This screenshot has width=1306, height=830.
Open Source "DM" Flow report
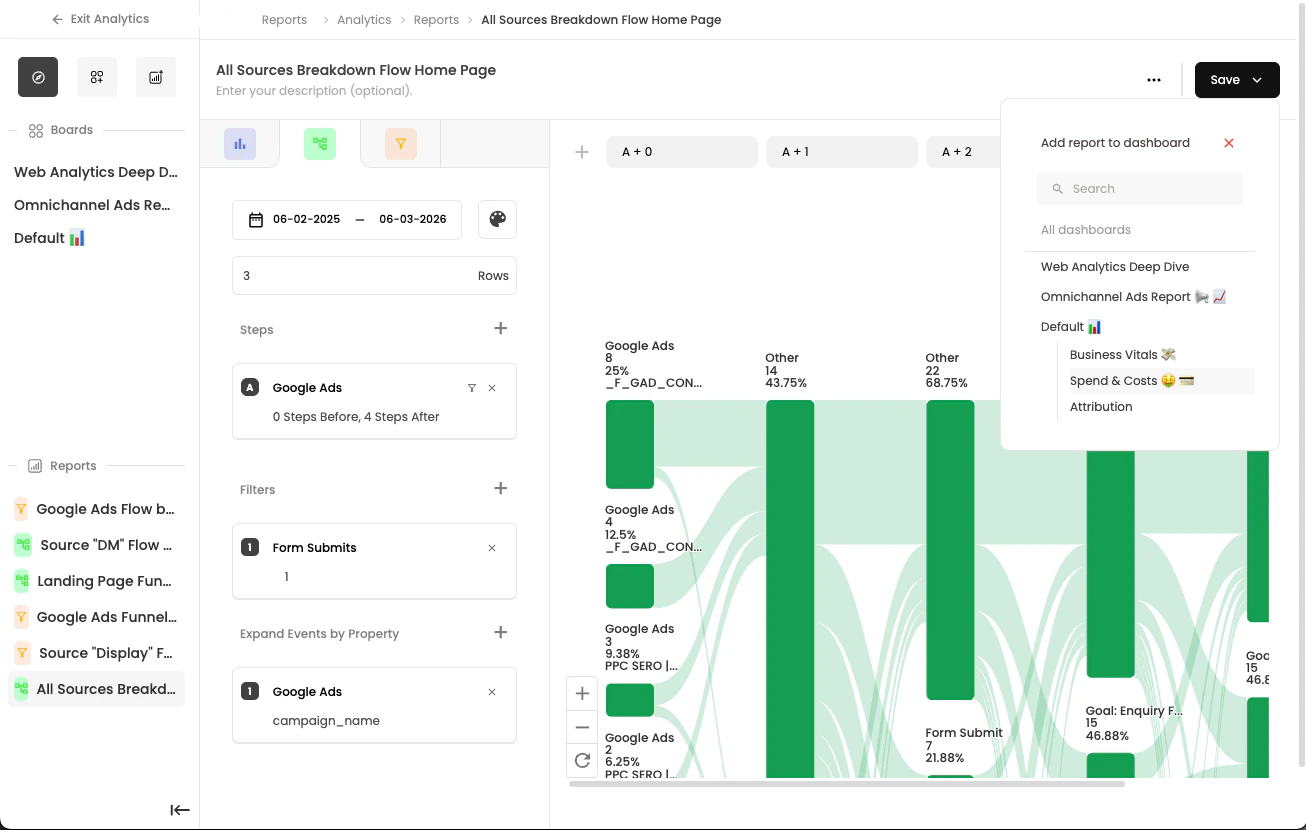(x=96, y=545)
